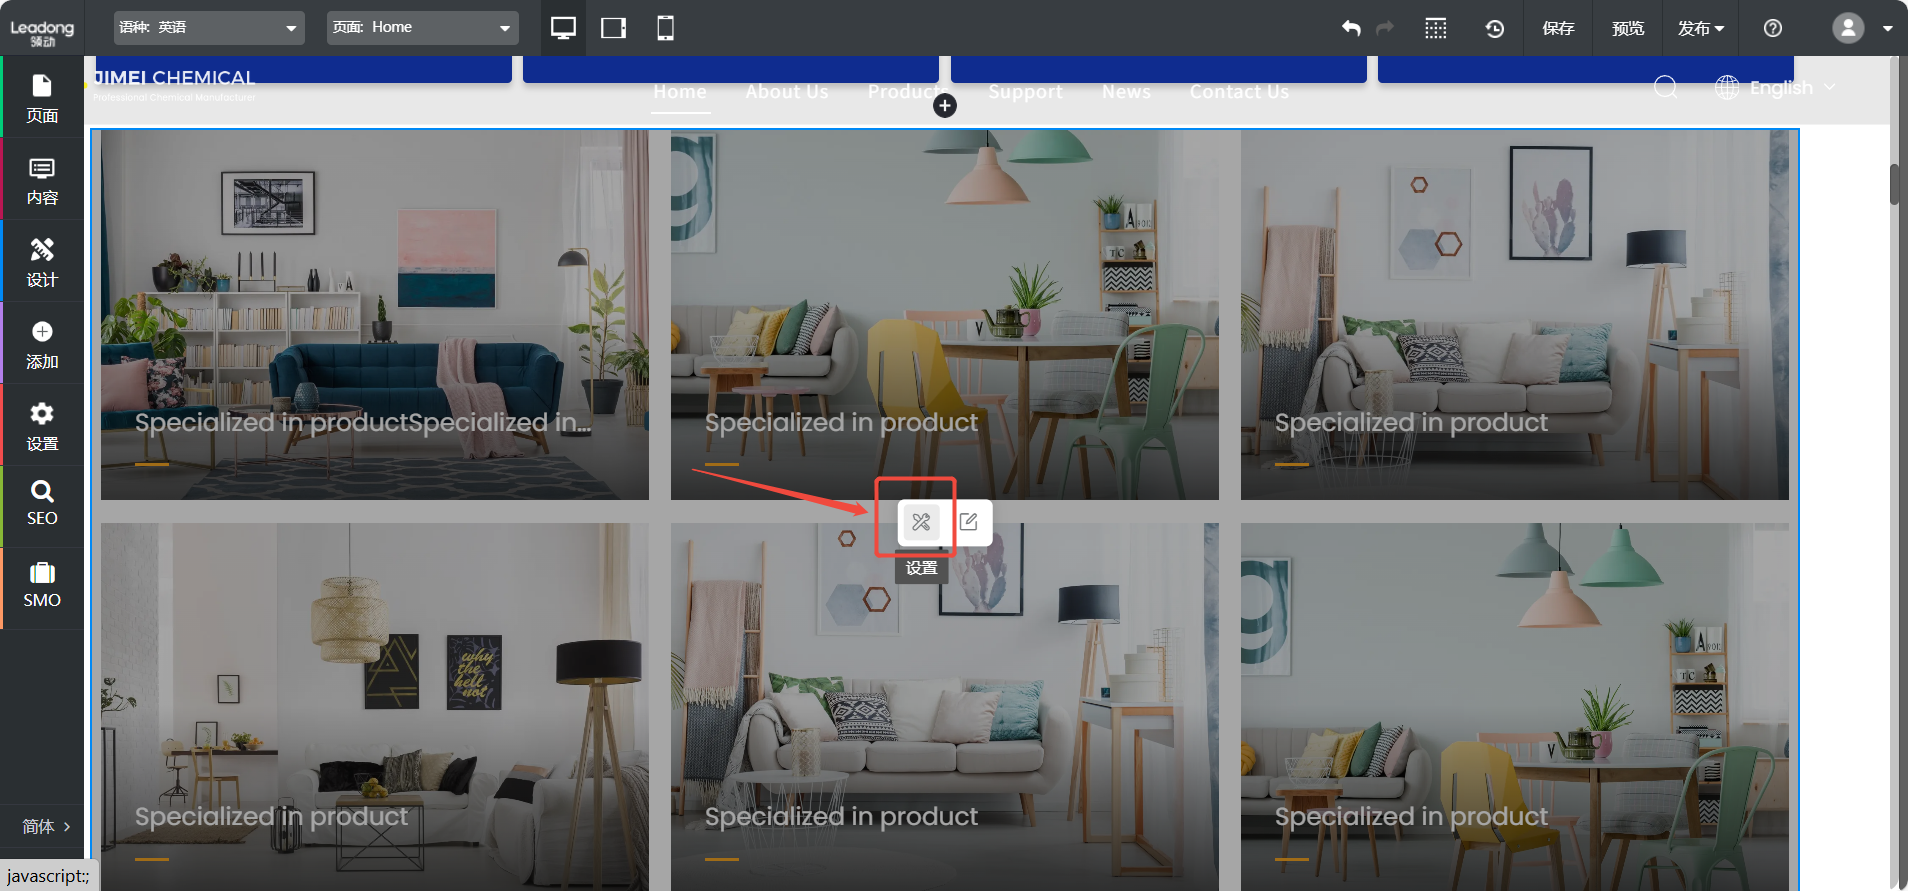Open the version history icon
Screen dimensions: 1908x891
pyautogui.click(x=1494, y=28)
